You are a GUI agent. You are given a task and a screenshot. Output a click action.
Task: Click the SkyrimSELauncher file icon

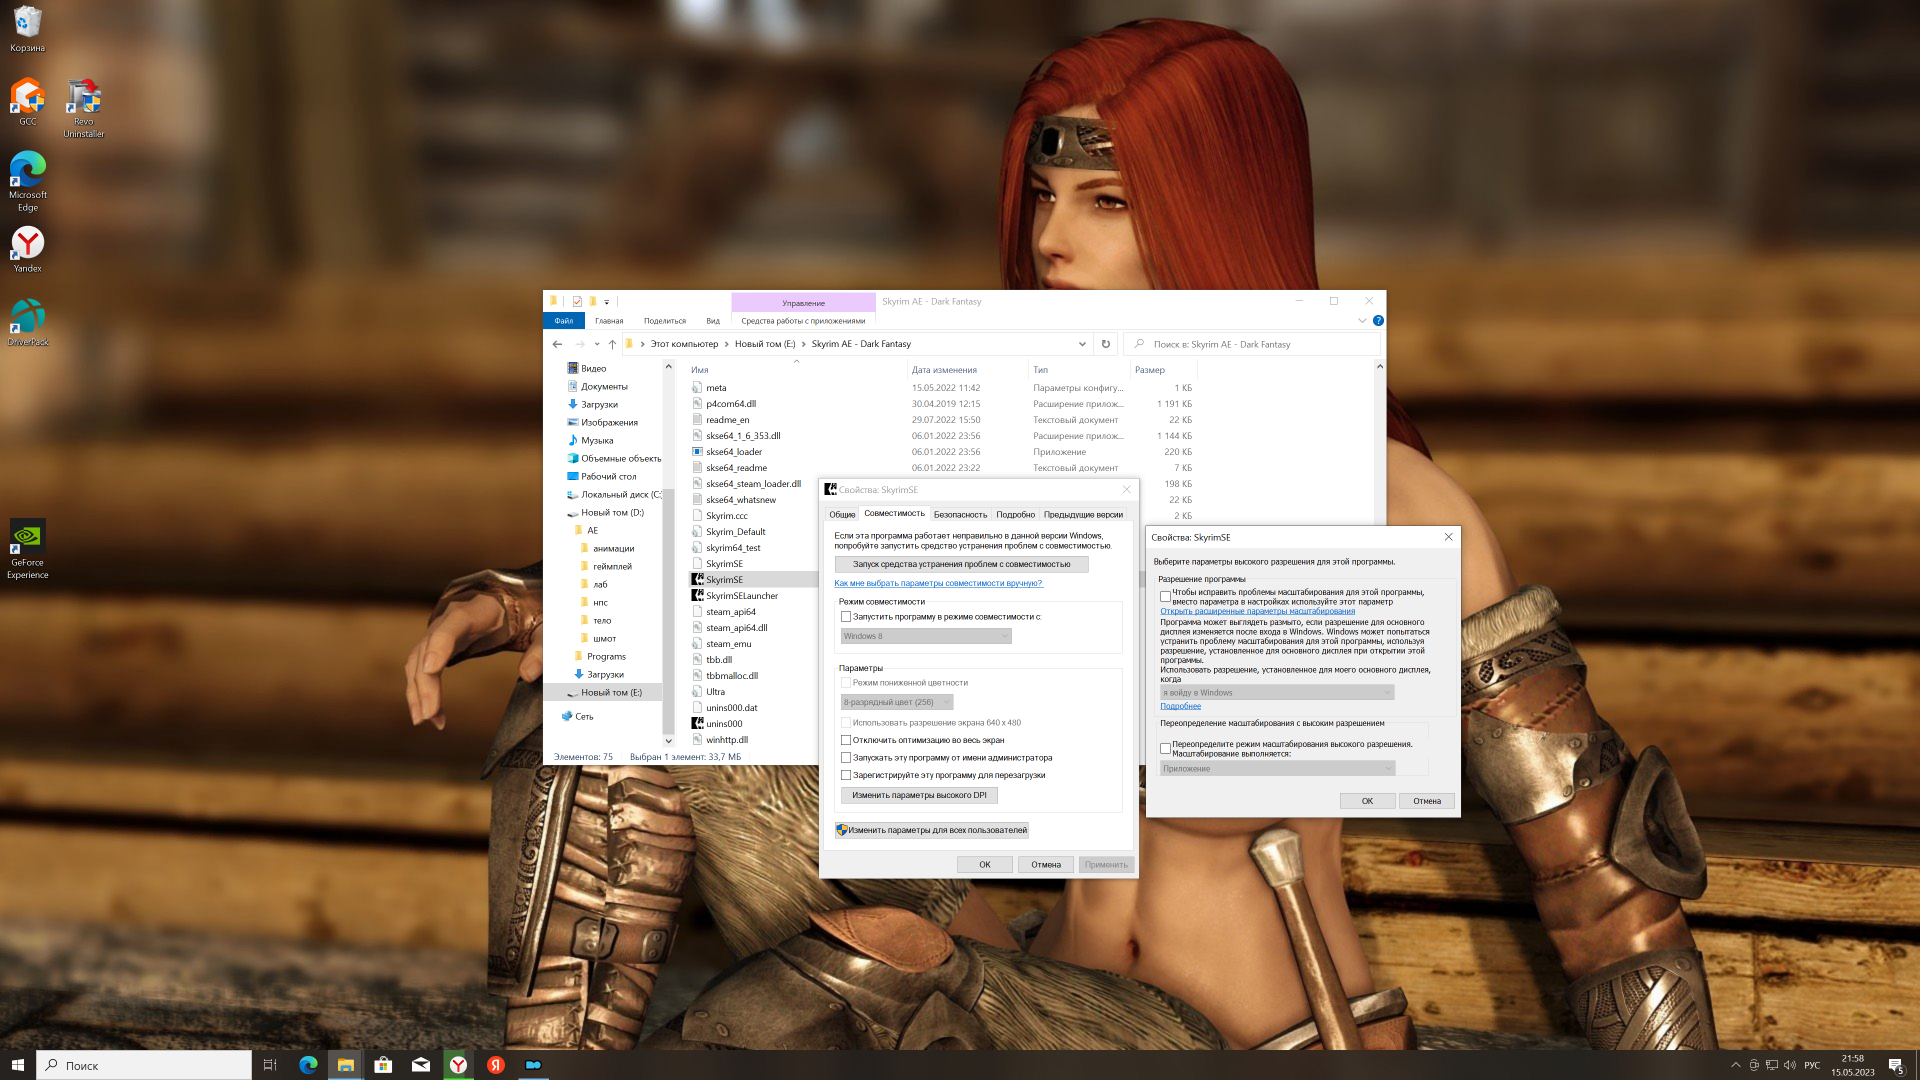point(698,596)
